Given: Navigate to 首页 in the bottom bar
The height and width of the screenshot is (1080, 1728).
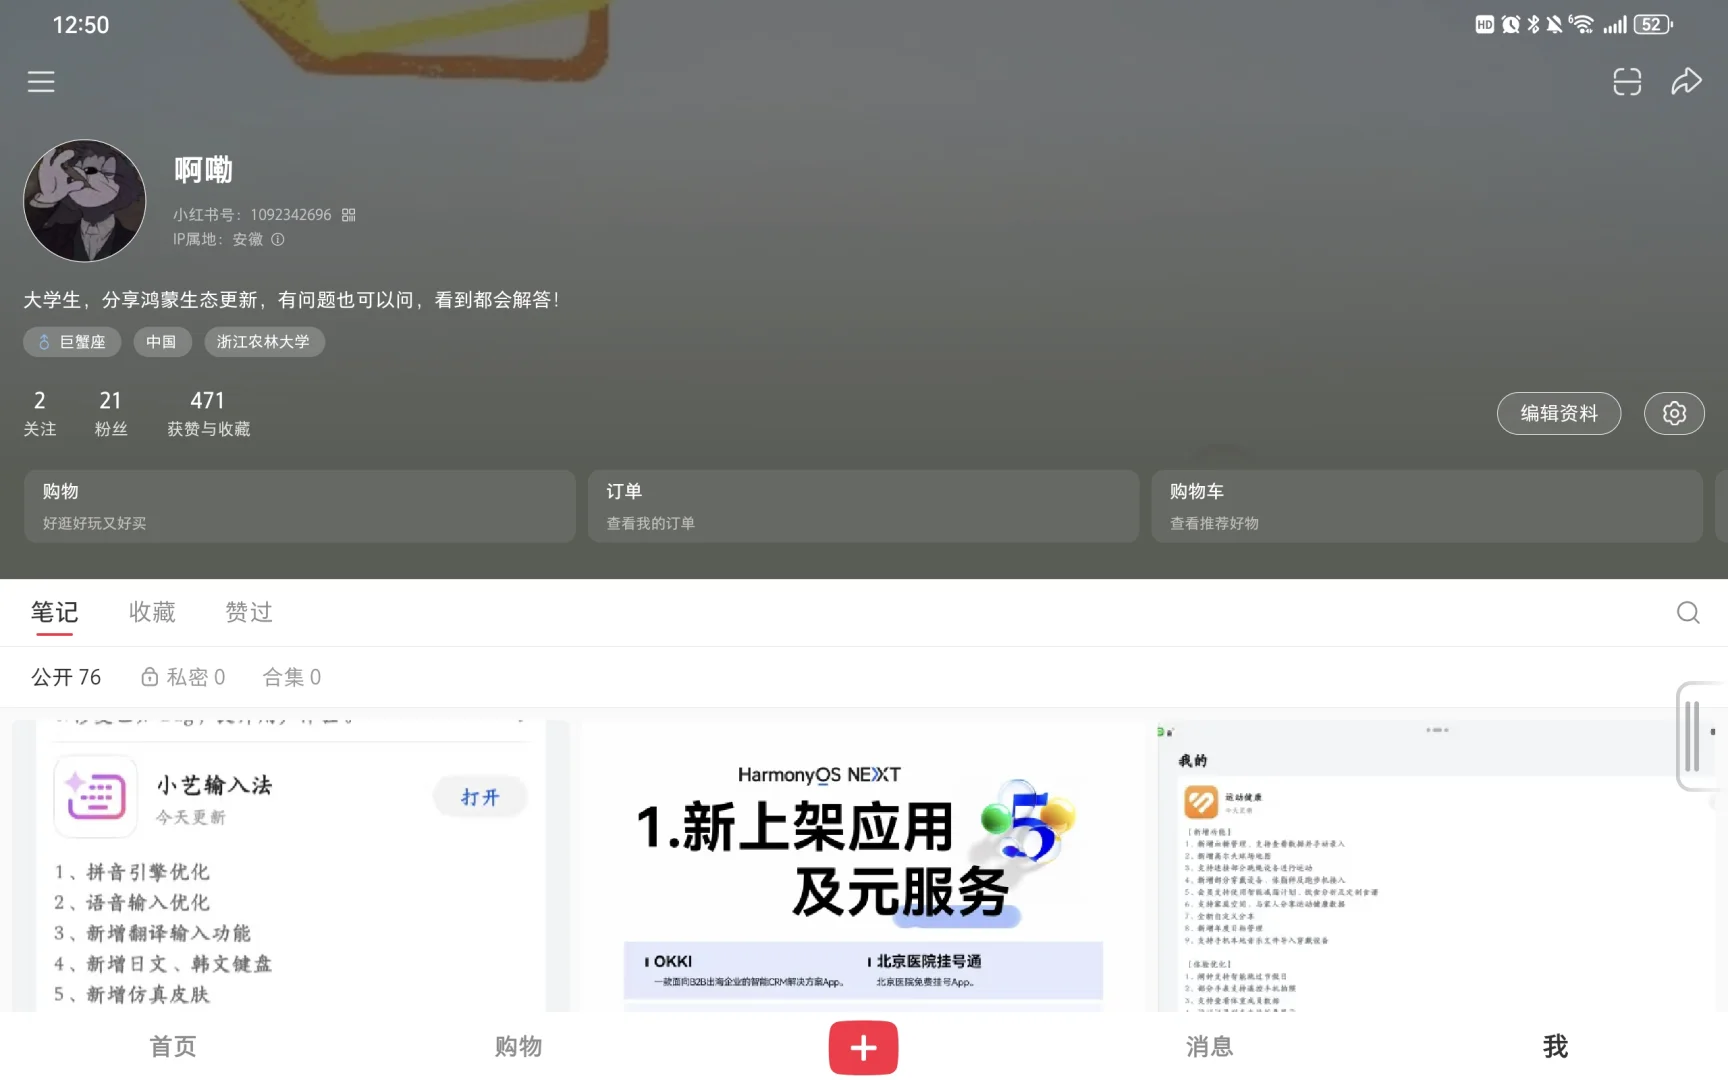Looking at the screenshot, I should (172, 1047).
